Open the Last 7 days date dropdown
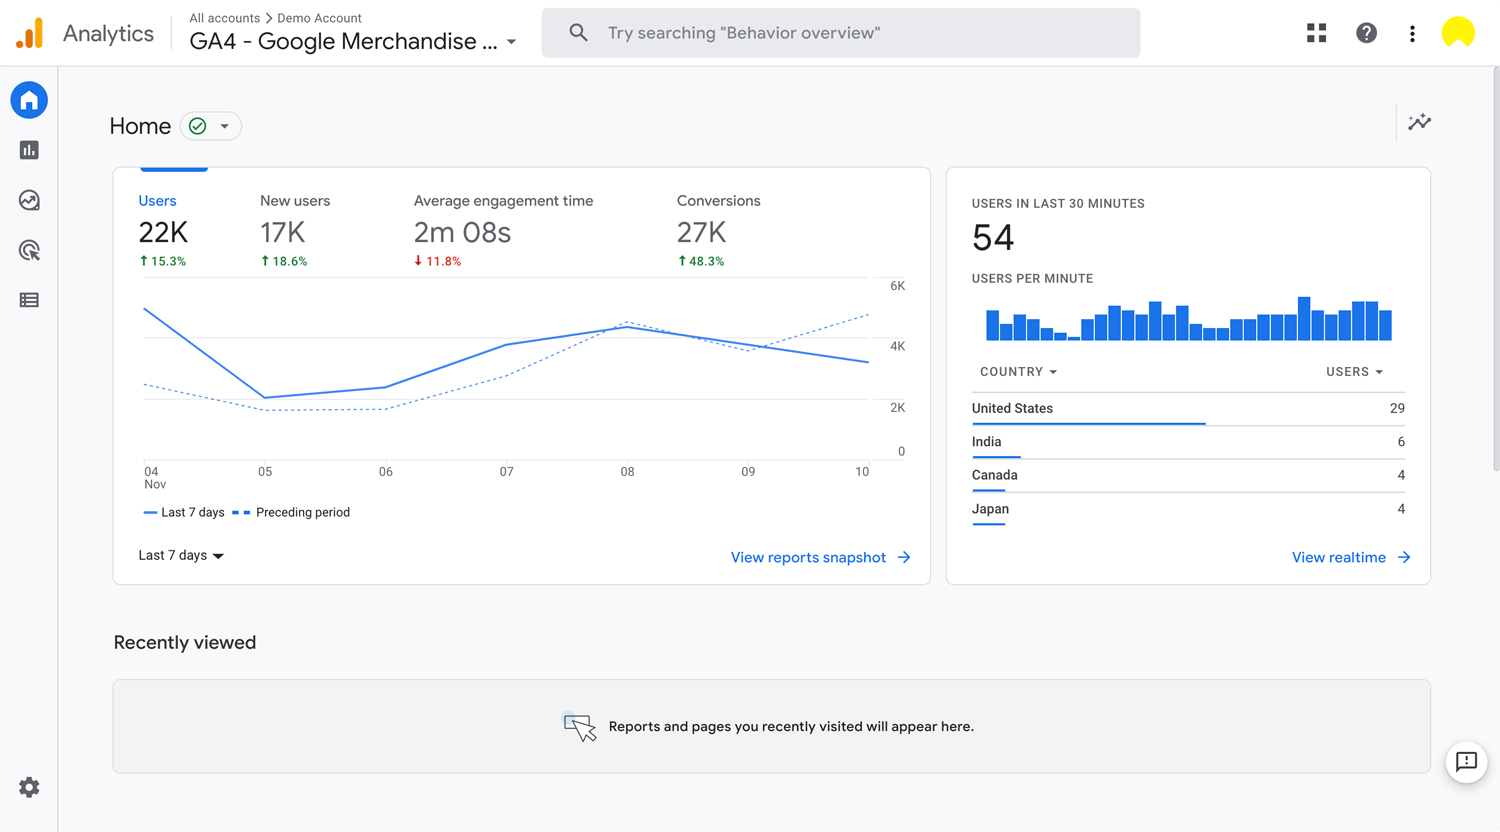This screenshot has width=1500, height=832. tap(181, 555)
